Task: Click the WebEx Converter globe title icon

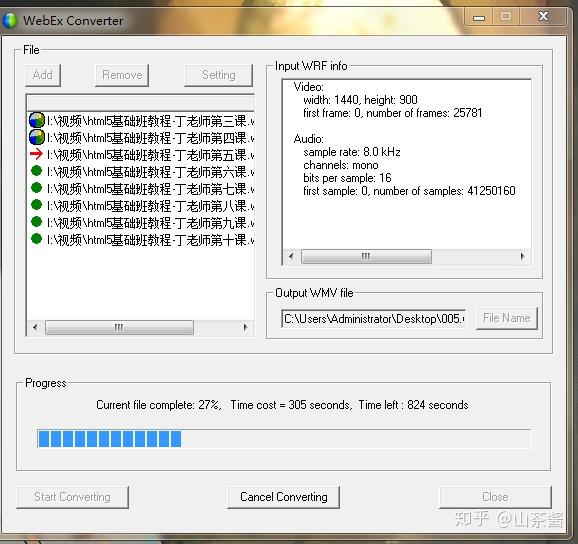Action: point(10,21)
